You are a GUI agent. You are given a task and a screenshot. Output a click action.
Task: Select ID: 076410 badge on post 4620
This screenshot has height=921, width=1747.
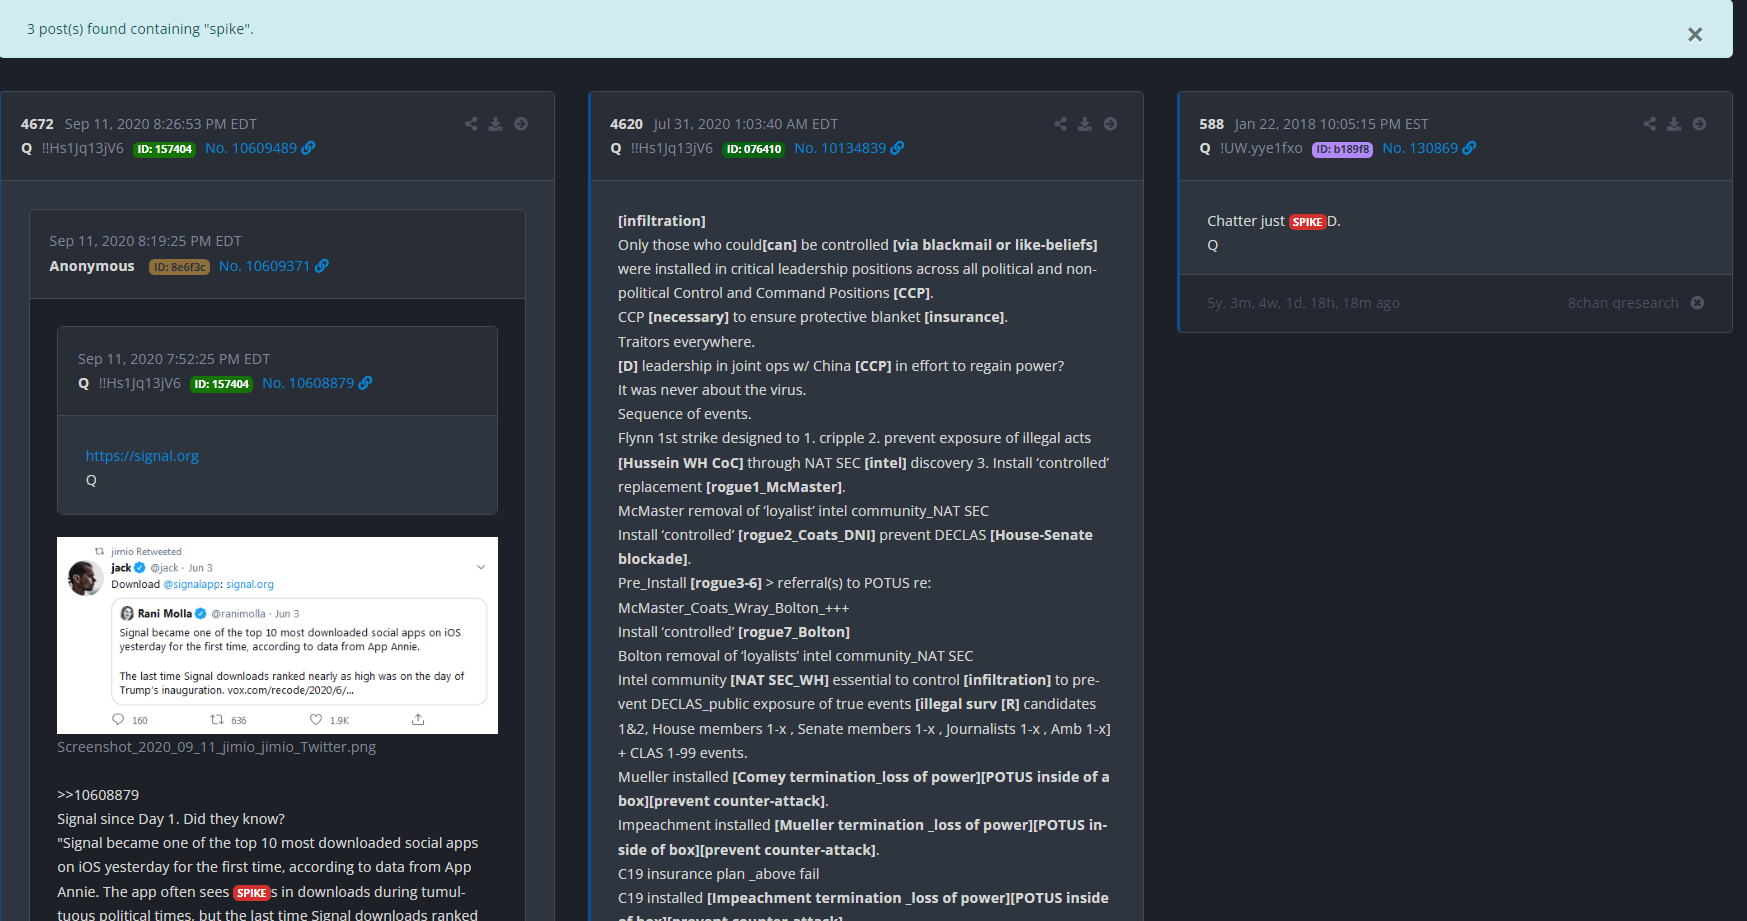tap(753, 149)
